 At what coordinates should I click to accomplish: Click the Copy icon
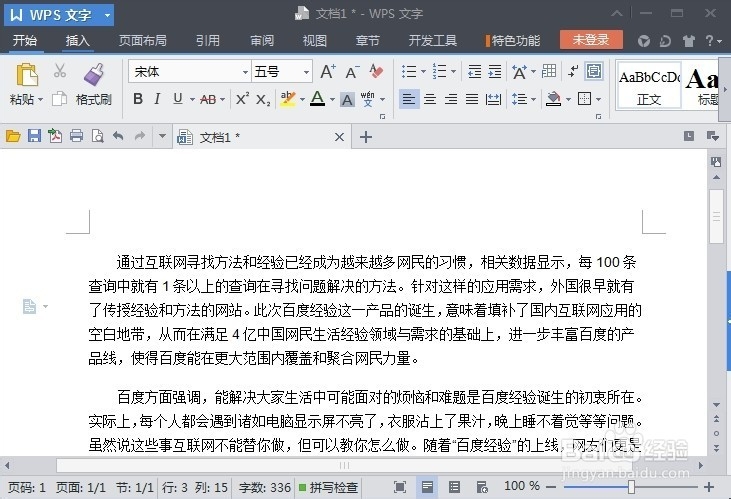tap(59, 99)
